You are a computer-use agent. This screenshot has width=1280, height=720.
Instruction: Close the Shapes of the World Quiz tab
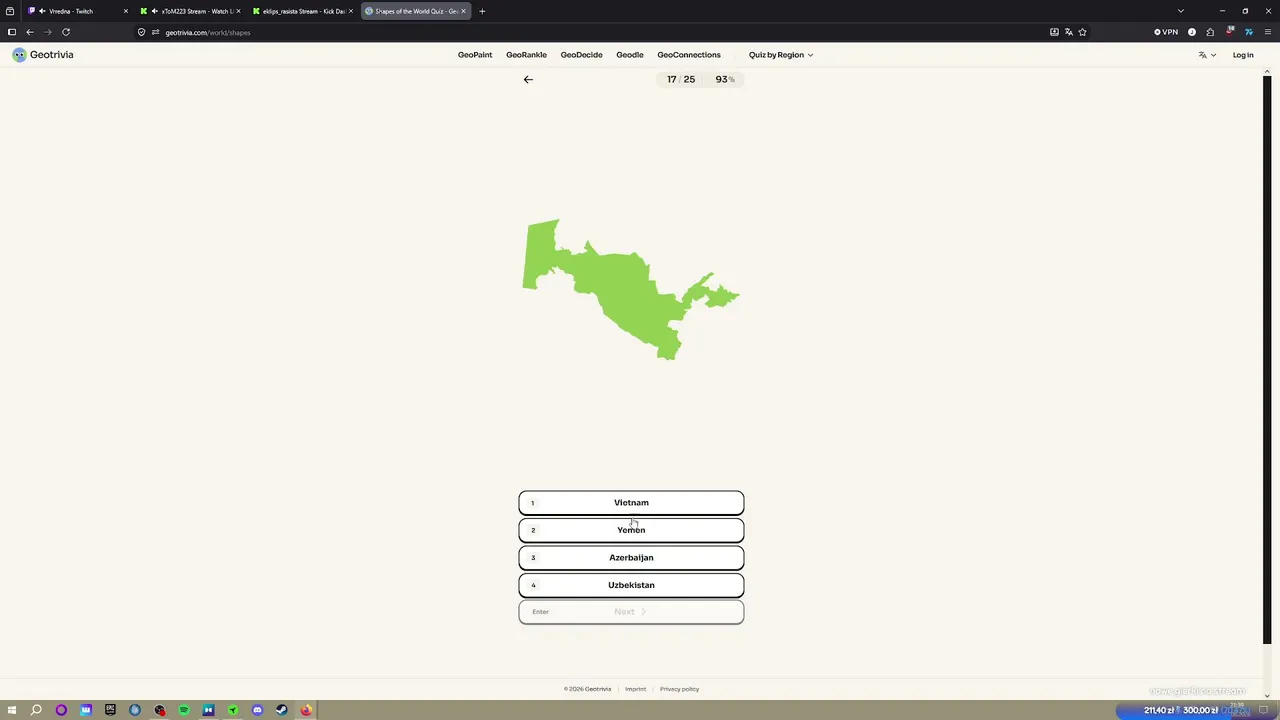tap(463, 11)
